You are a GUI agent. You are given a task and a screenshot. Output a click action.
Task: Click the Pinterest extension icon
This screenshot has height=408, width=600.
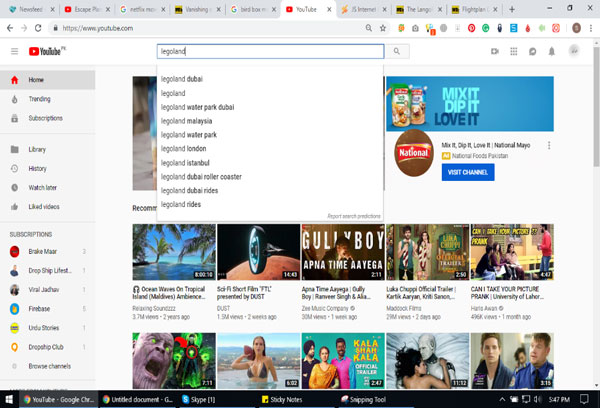pos(471,28)
